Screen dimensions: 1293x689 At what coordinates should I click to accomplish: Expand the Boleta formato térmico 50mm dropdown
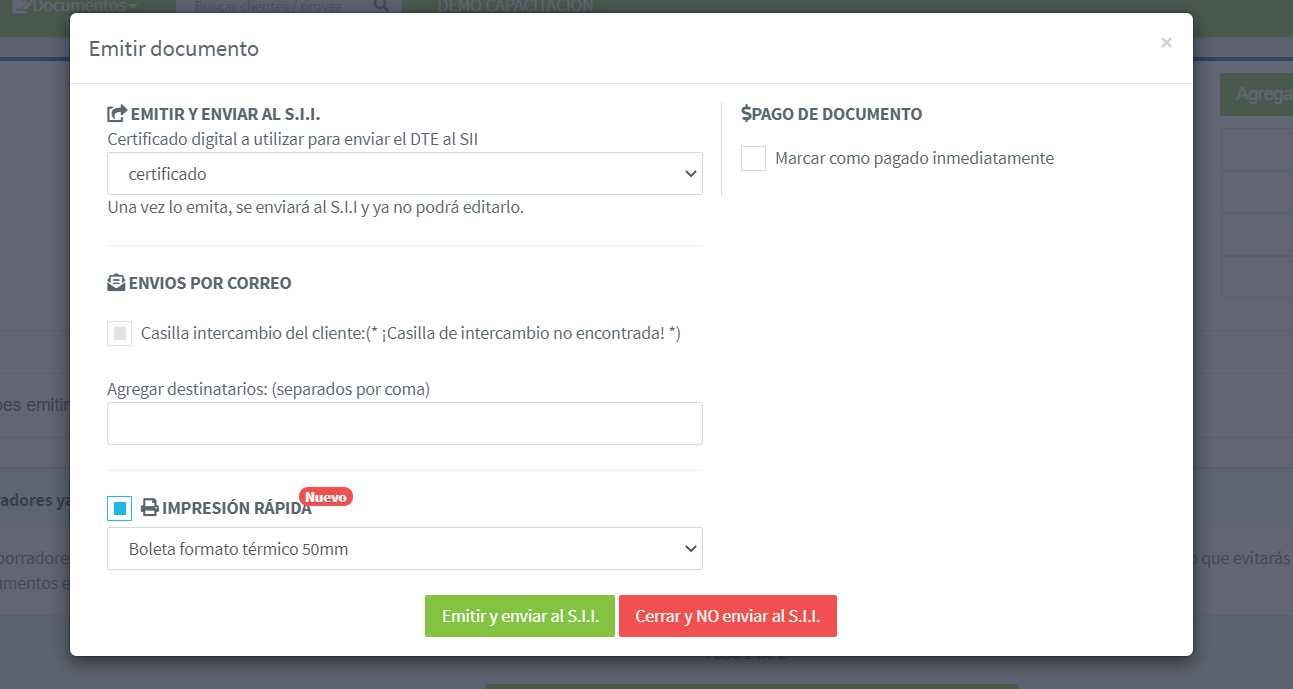tap(404, 549)
